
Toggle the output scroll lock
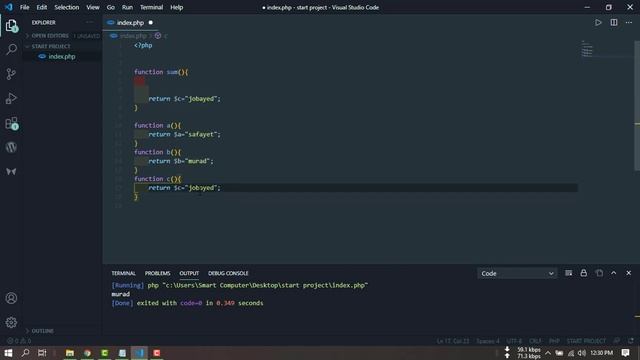tap(584, 273)
